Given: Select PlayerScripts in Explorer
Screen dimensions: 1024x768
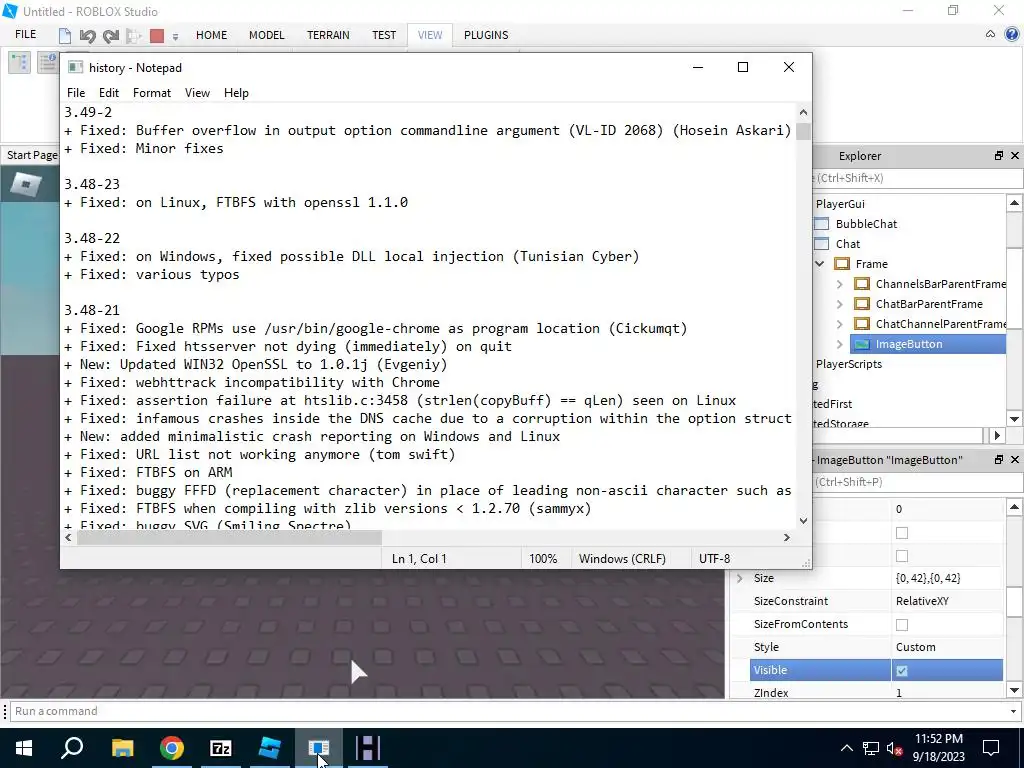Looking at the screenshot, I should click(848, 364).
